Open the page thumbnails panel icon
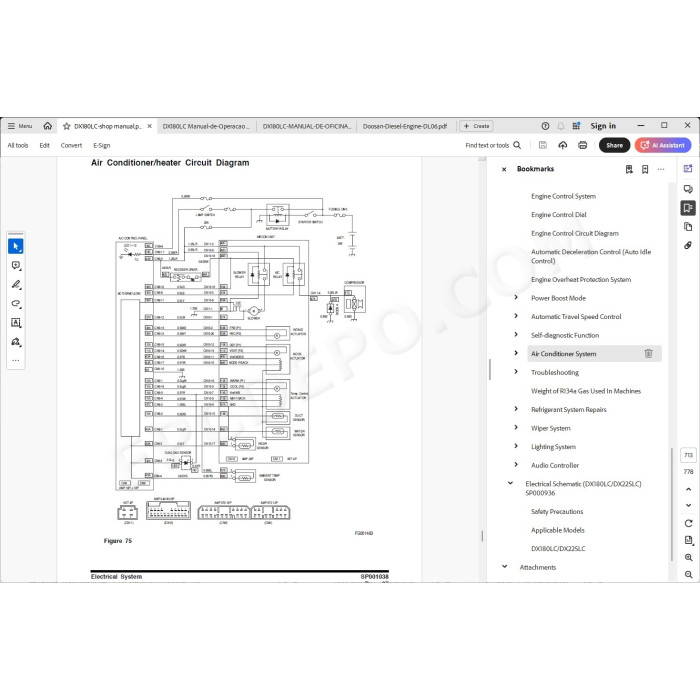The height and width of the screenshot is (700, 700). click(x=688, y=227)
